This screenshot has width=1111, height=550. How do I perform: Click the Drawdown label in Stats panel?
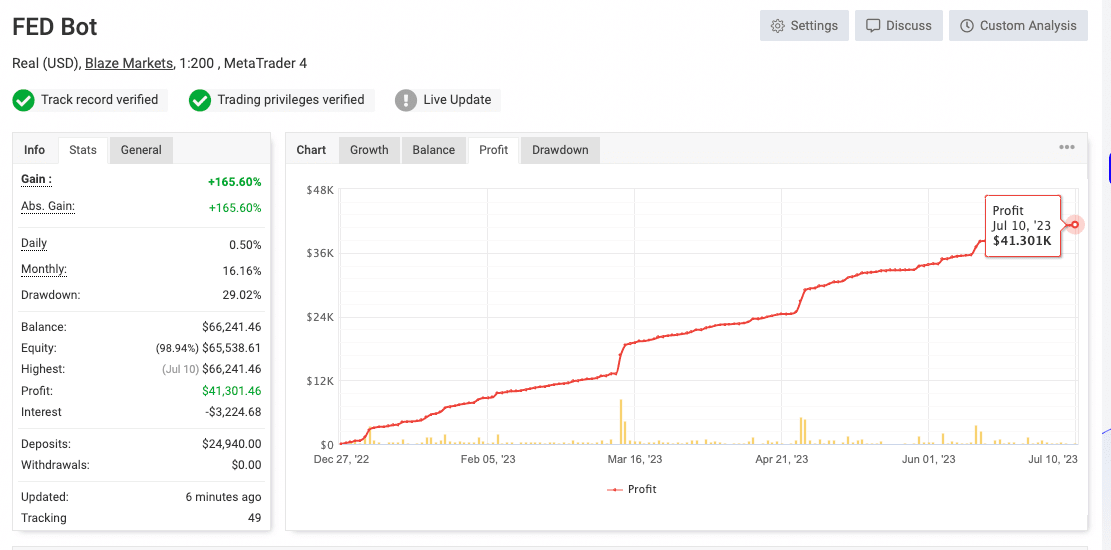click(50, 295)
